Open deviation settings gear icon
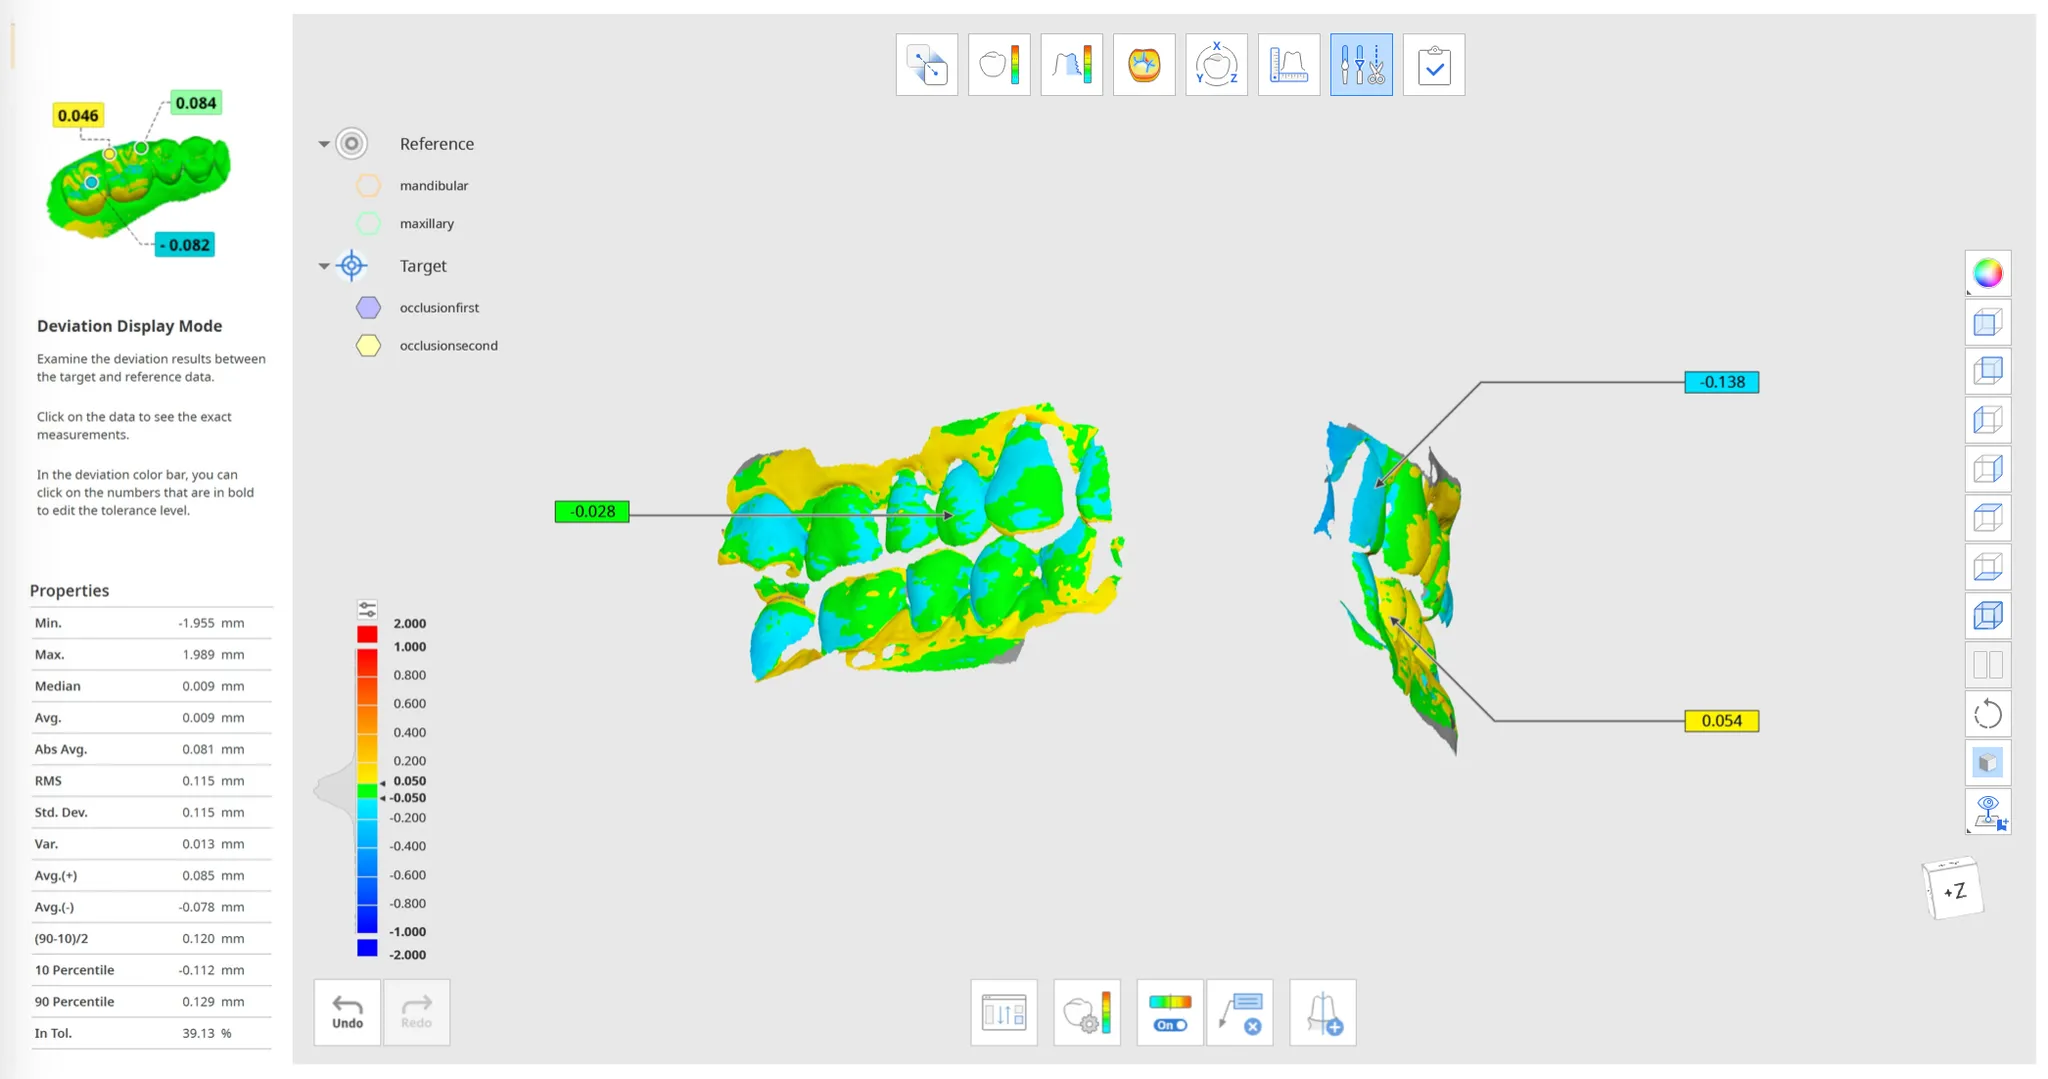Screen dimensions: 2048x1079 point(1087,1013)
